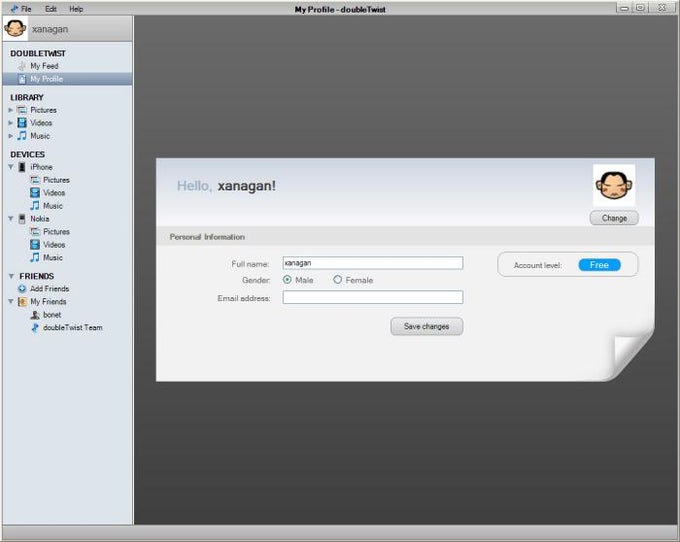
Task: Click the large profile avatar picture
Action: pos(614,185)
